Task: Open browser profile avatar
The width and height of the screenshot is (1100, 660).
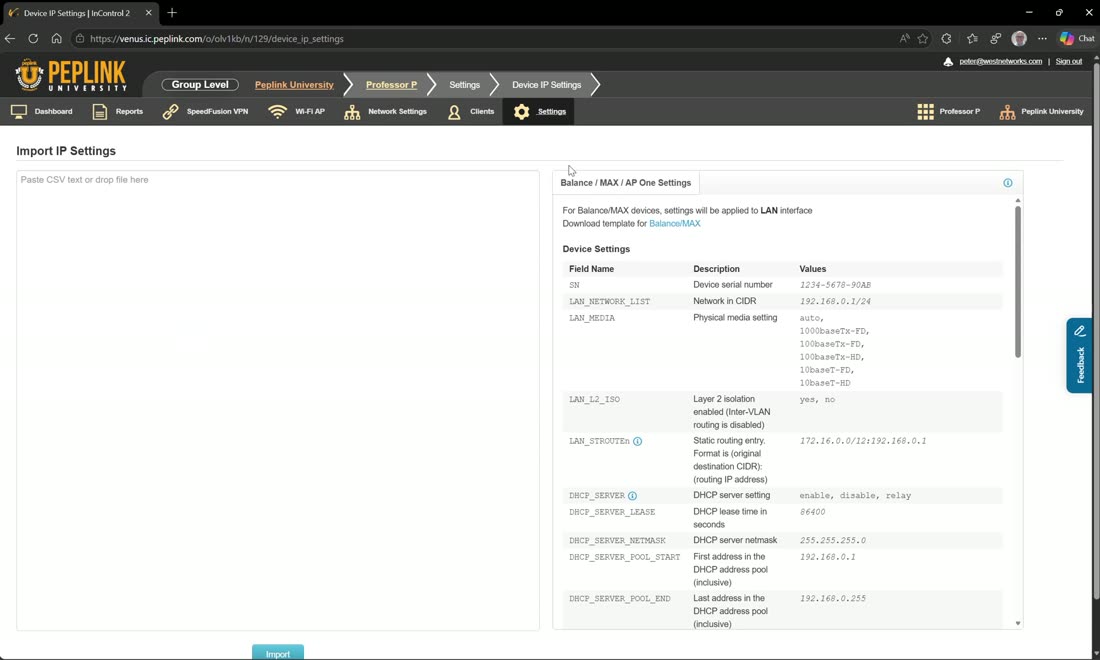Action: coord(1019,39)
